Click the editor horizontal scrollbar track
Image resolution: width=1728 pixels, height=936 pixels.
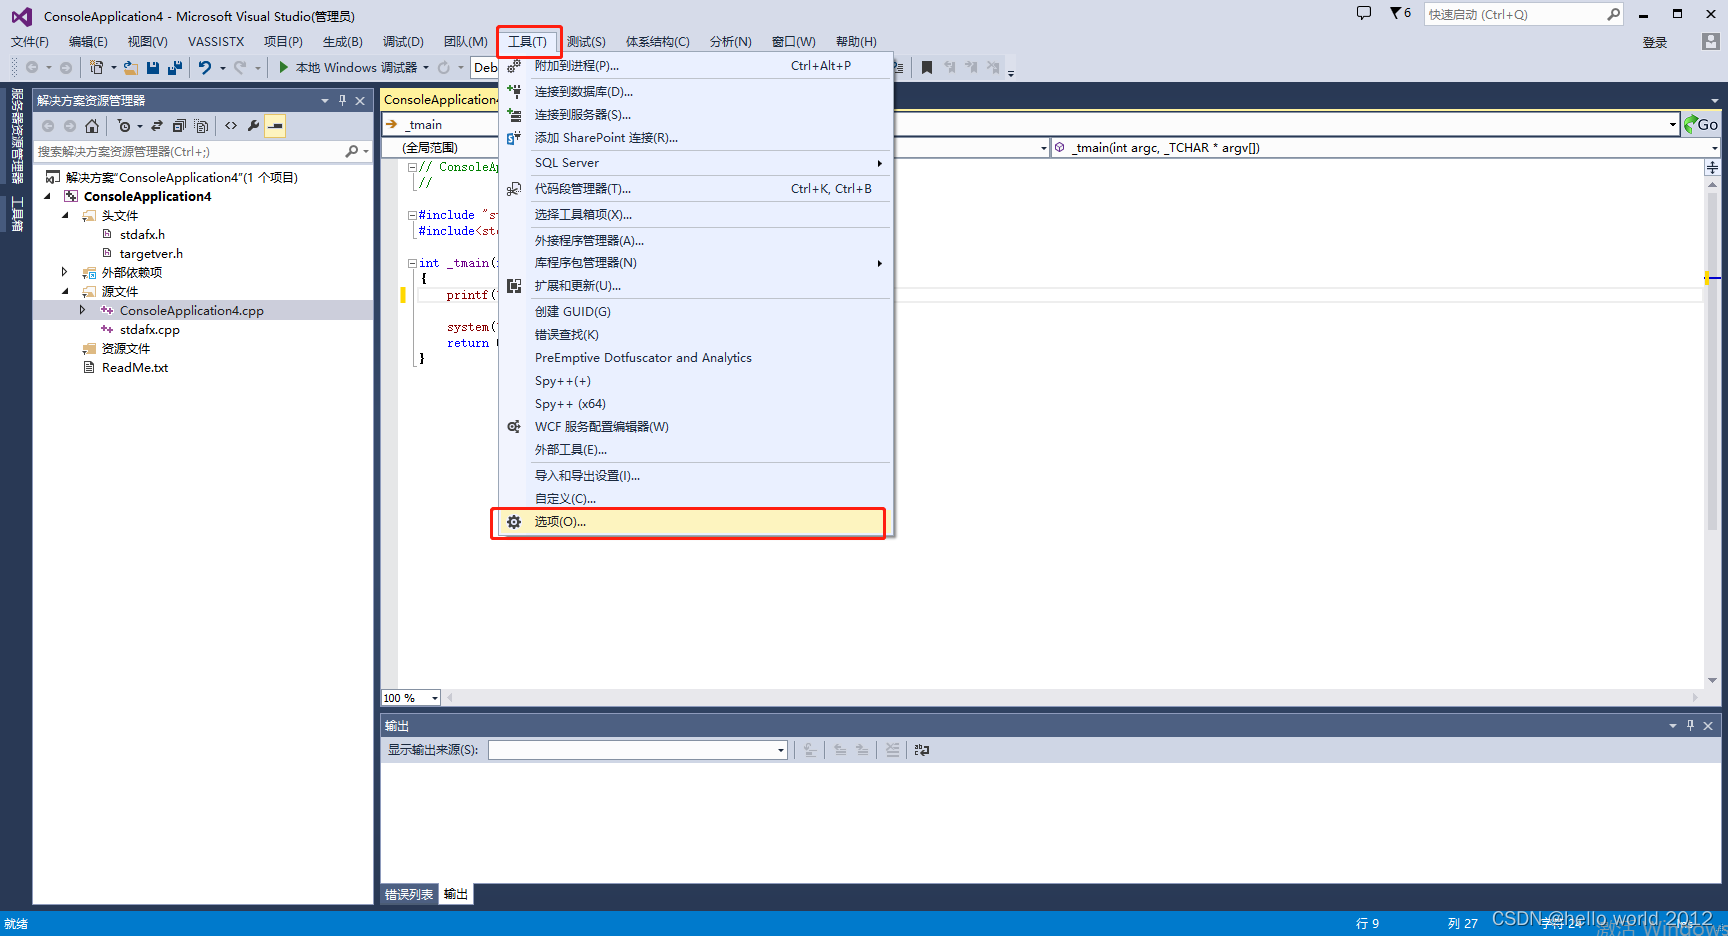tap(1072, 697)
